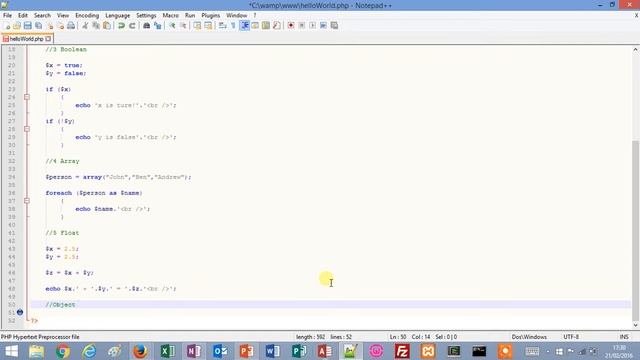Collapse the code fold at line 28
640x360 pixels.
27,129
